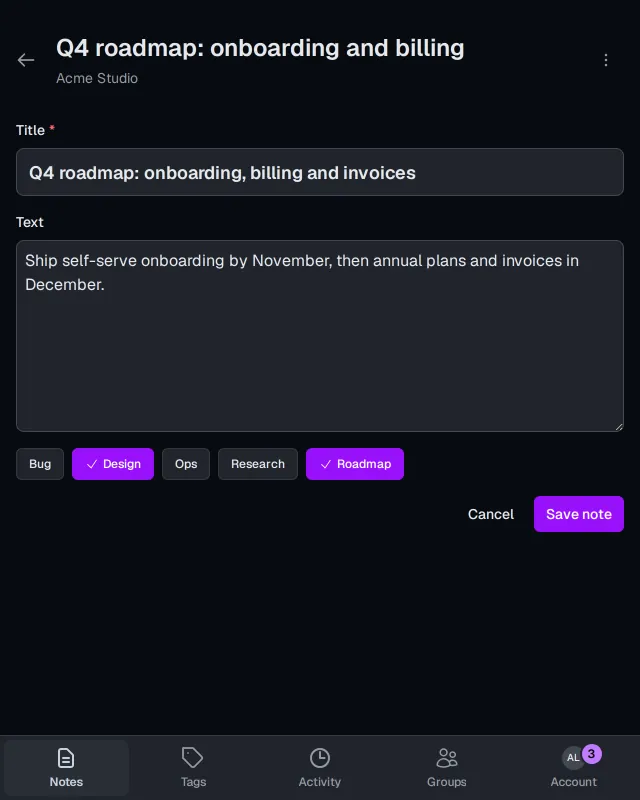This screenshot has height=800, width=640.
Task: Toggle the Bug tag chip
Action: coord(40,464)
